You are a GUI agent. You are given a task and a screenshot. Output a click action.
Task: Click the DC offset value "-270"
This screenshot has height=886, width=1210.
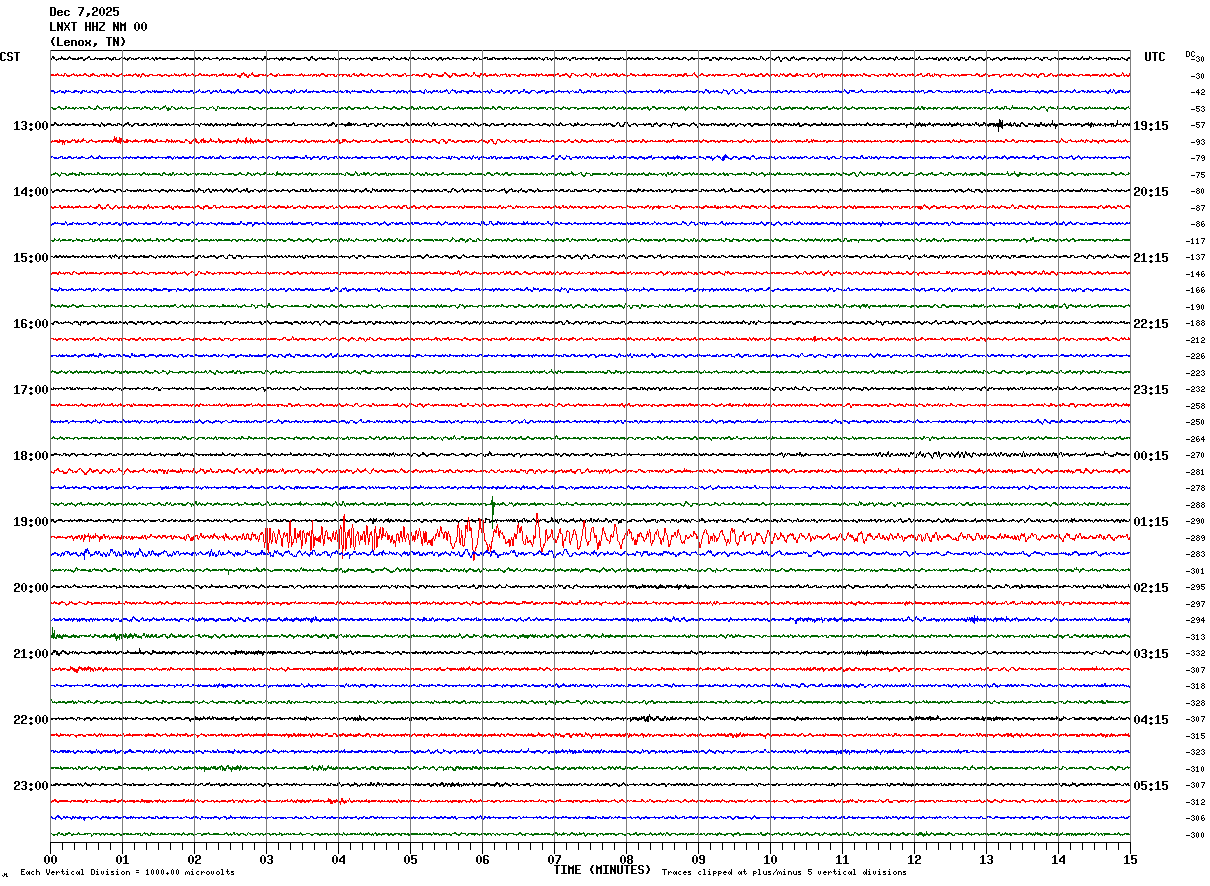pyautogui.click(x=1195, y=456)
